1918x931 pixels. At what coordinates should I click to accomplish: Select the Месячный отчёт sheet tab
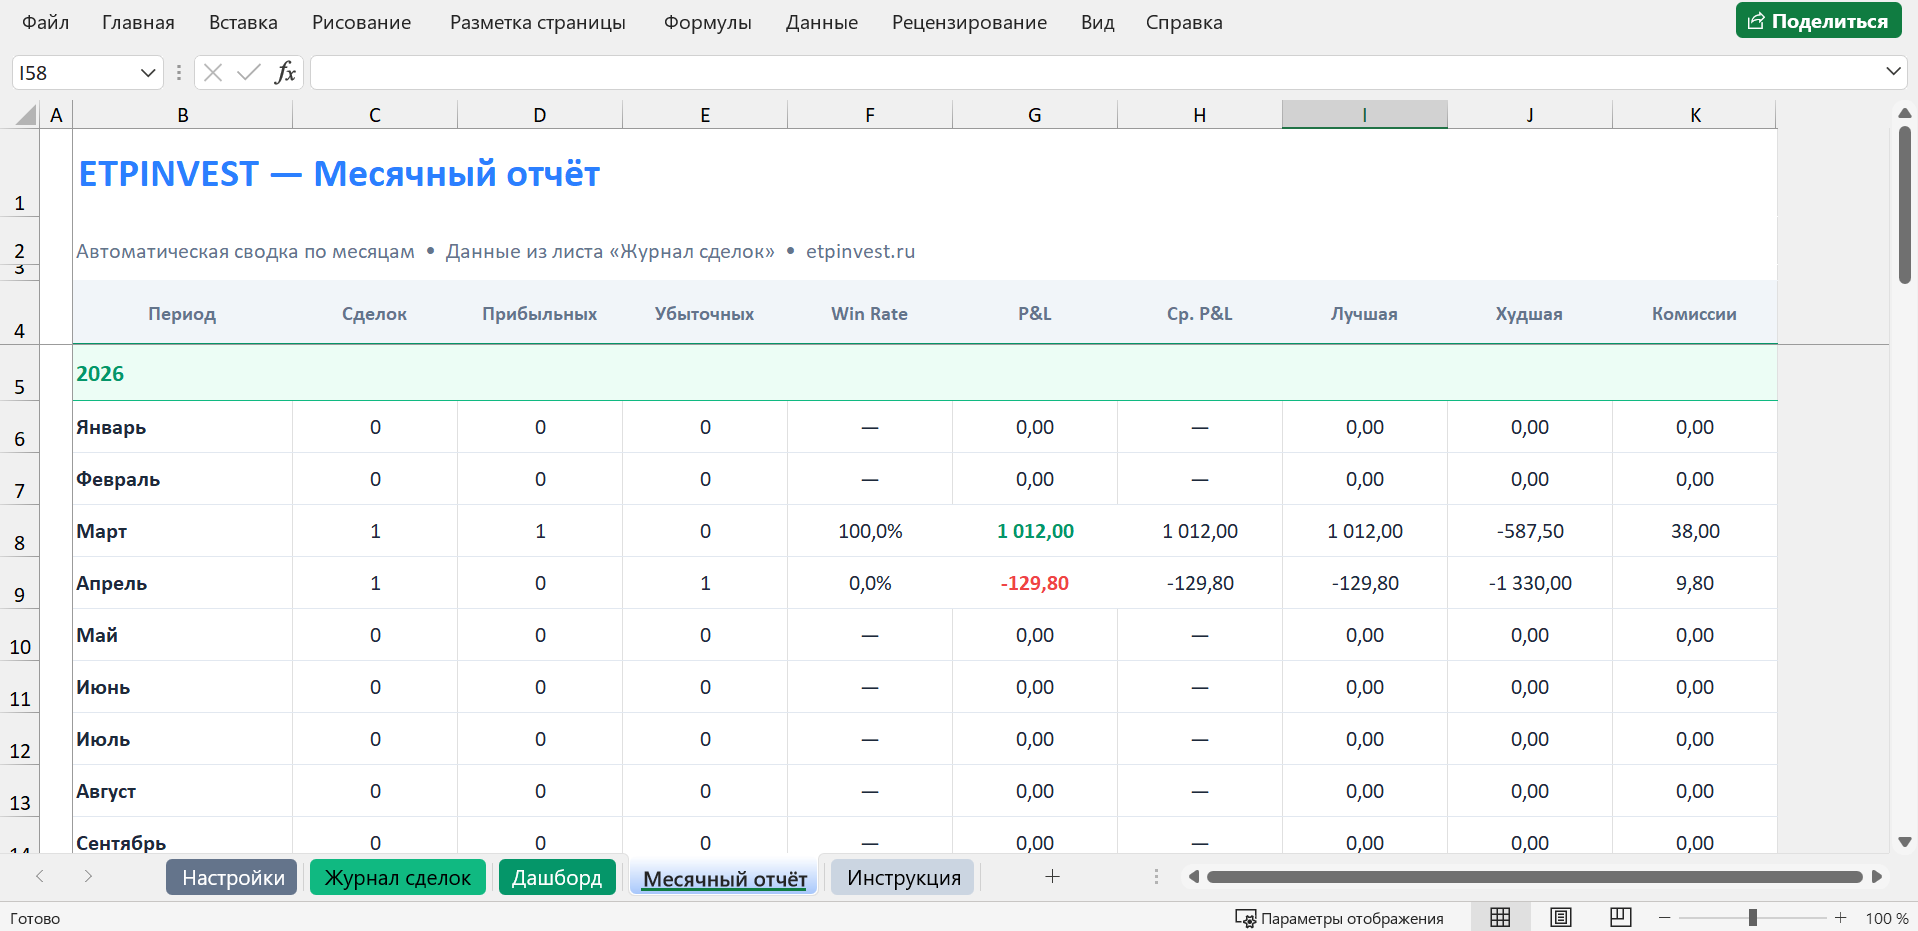tap(725, 878)
